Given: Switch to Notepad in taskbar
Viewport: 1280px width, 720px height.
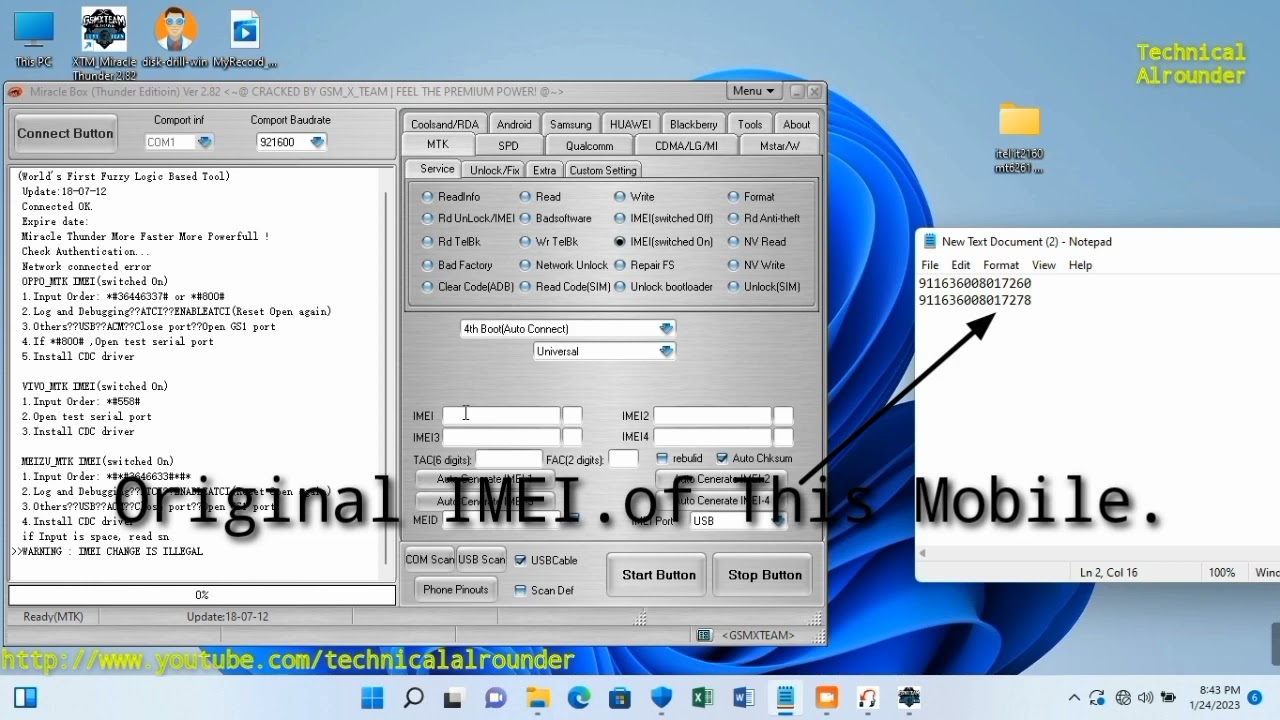Looking at the screenshot, I should (x=785, y=697).
